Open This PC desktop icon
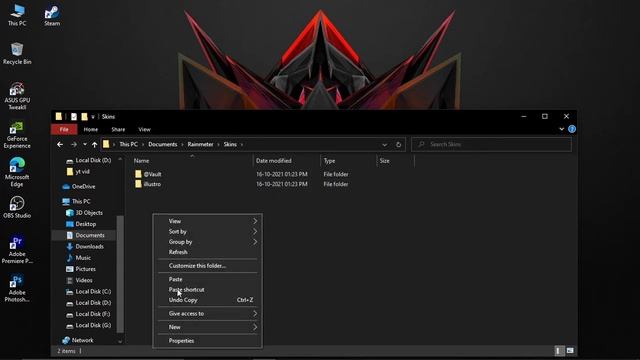This screenshot has height=360, width=640. (17, 16)
